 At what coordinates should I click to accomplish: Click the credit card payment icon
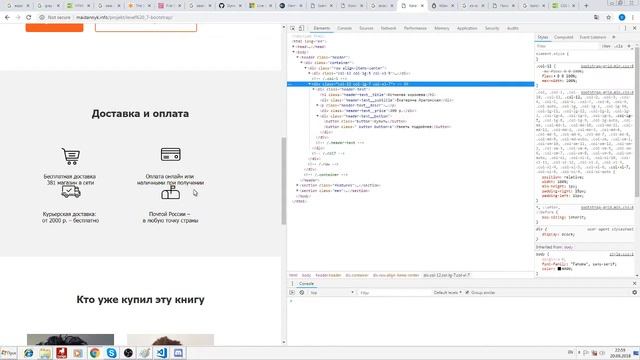click(171, 155)
